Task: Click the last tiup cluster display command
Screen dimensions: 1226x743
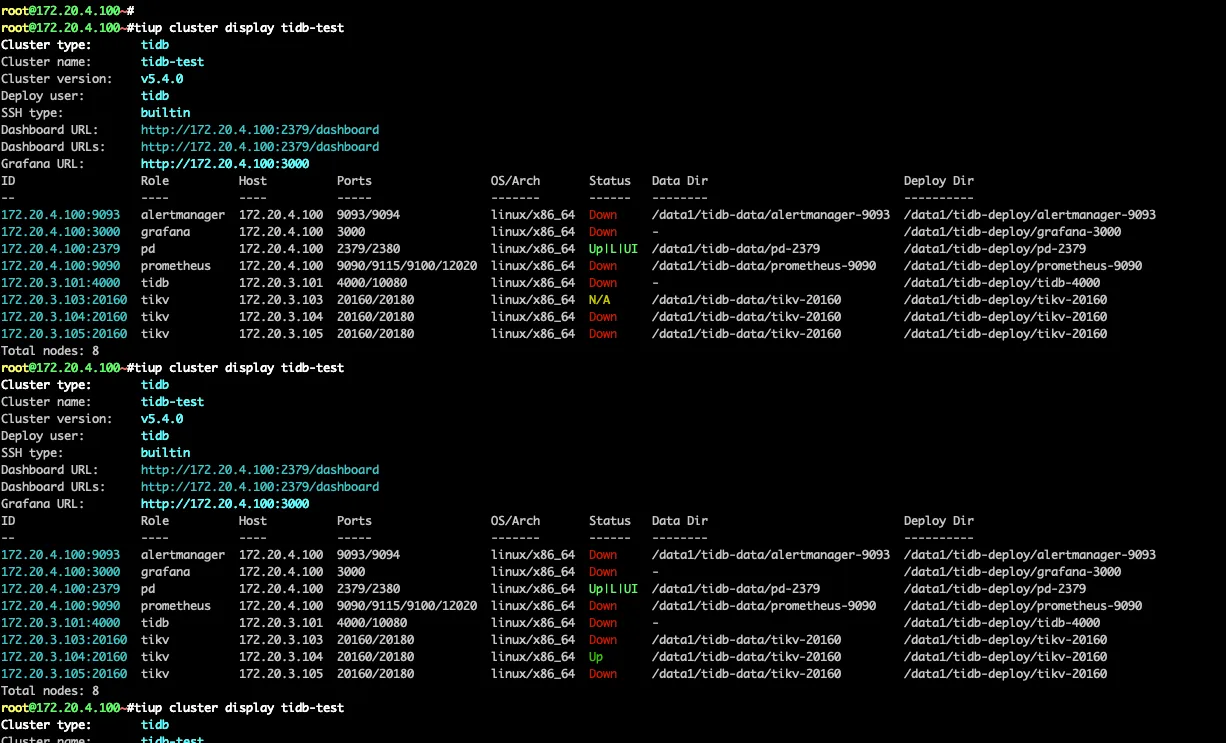Action: pos(238,708)
